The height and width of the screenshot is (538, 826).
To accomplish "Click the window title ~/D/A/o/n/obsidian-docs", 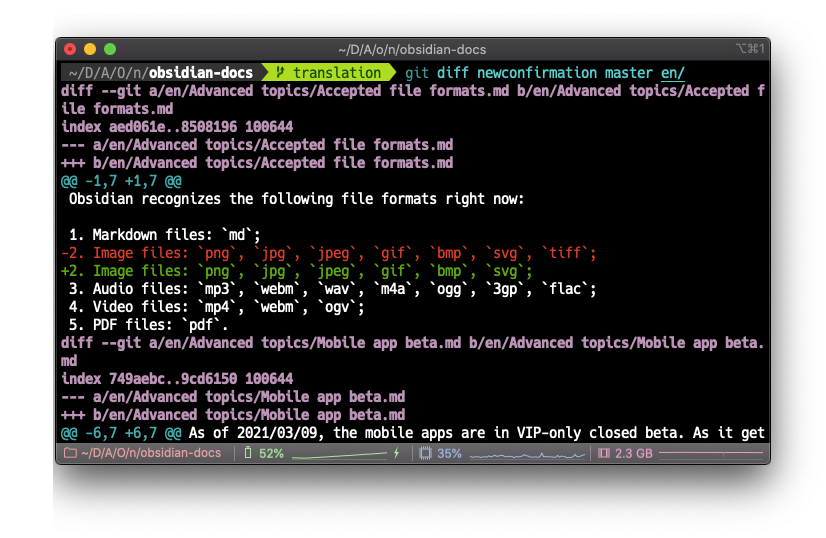I will 412,50.
